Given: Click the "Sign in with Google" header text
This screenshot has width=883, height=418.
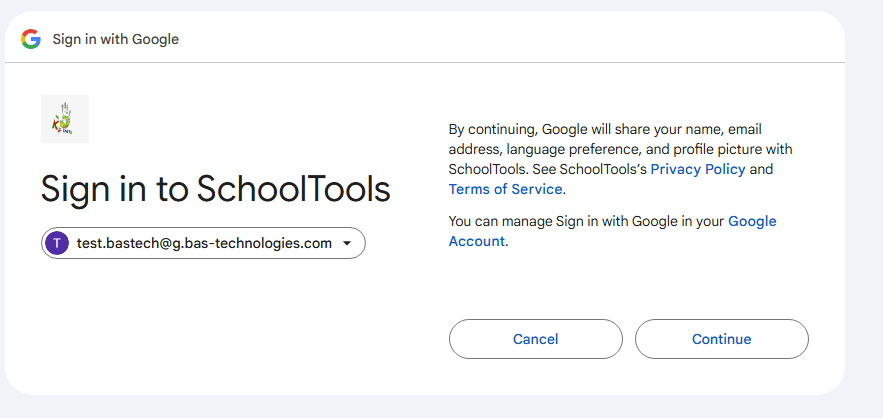Looking at the screenshot, I should click(x=115, y=39).
